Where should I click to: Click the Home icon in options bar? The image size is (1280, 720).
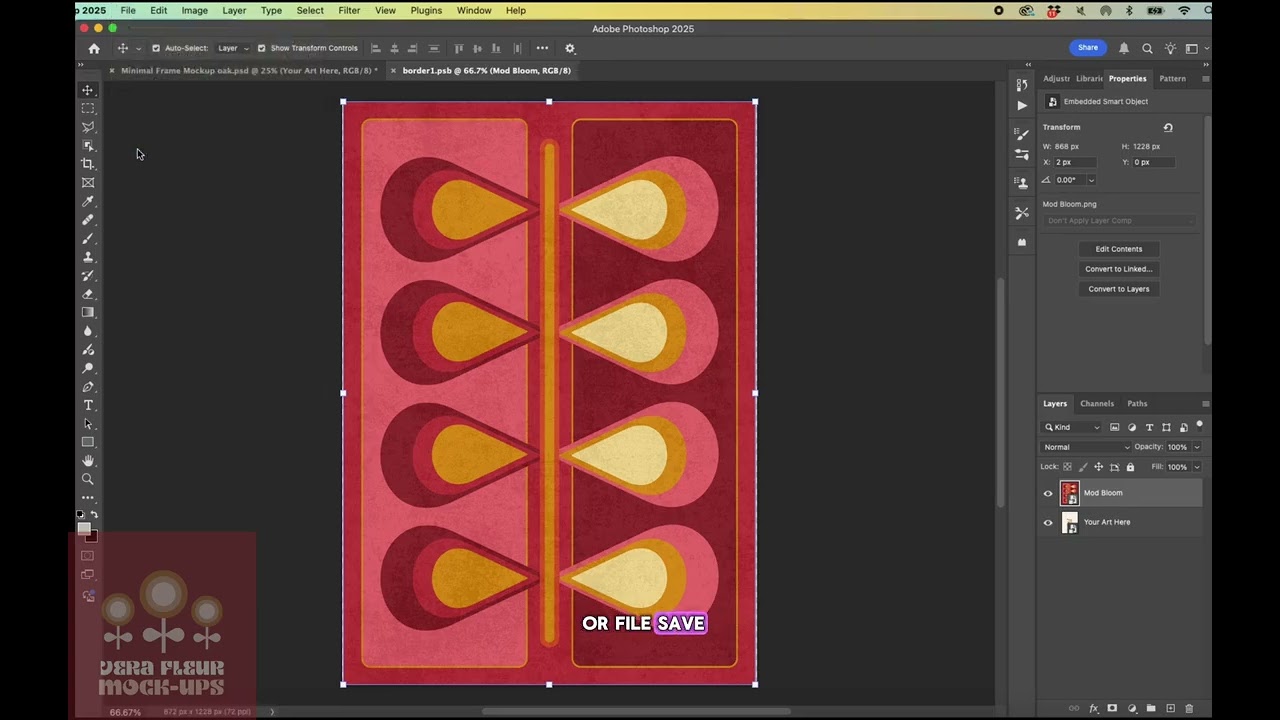tap(94, 48)
